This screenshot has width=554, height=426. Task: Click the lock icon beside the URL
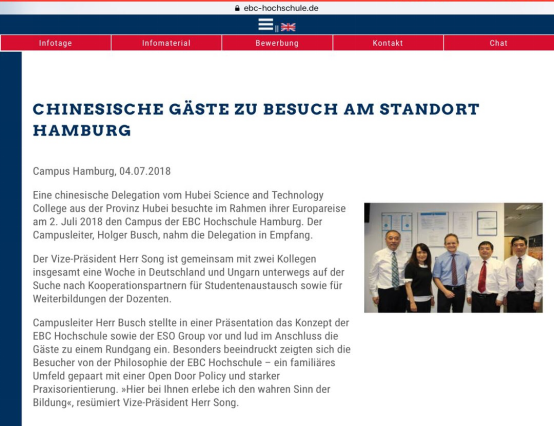point(237,8)
